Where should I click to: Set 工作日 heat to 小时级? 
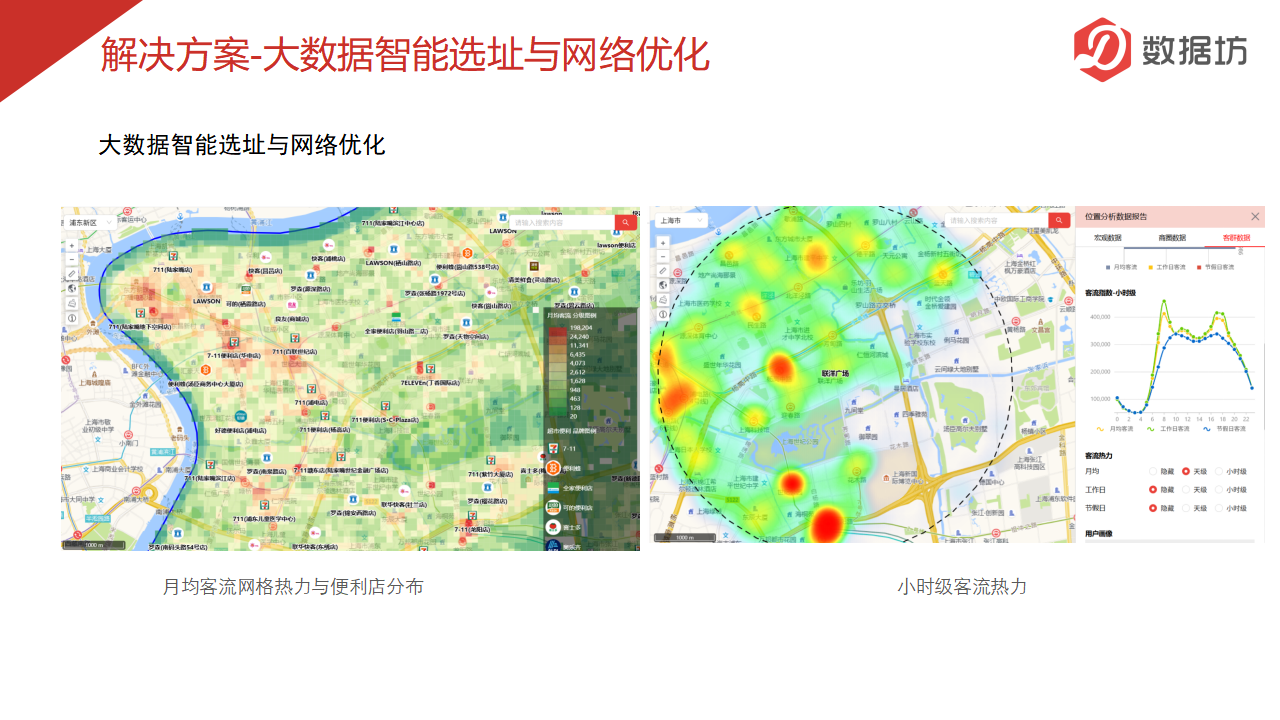(1219, 490)
